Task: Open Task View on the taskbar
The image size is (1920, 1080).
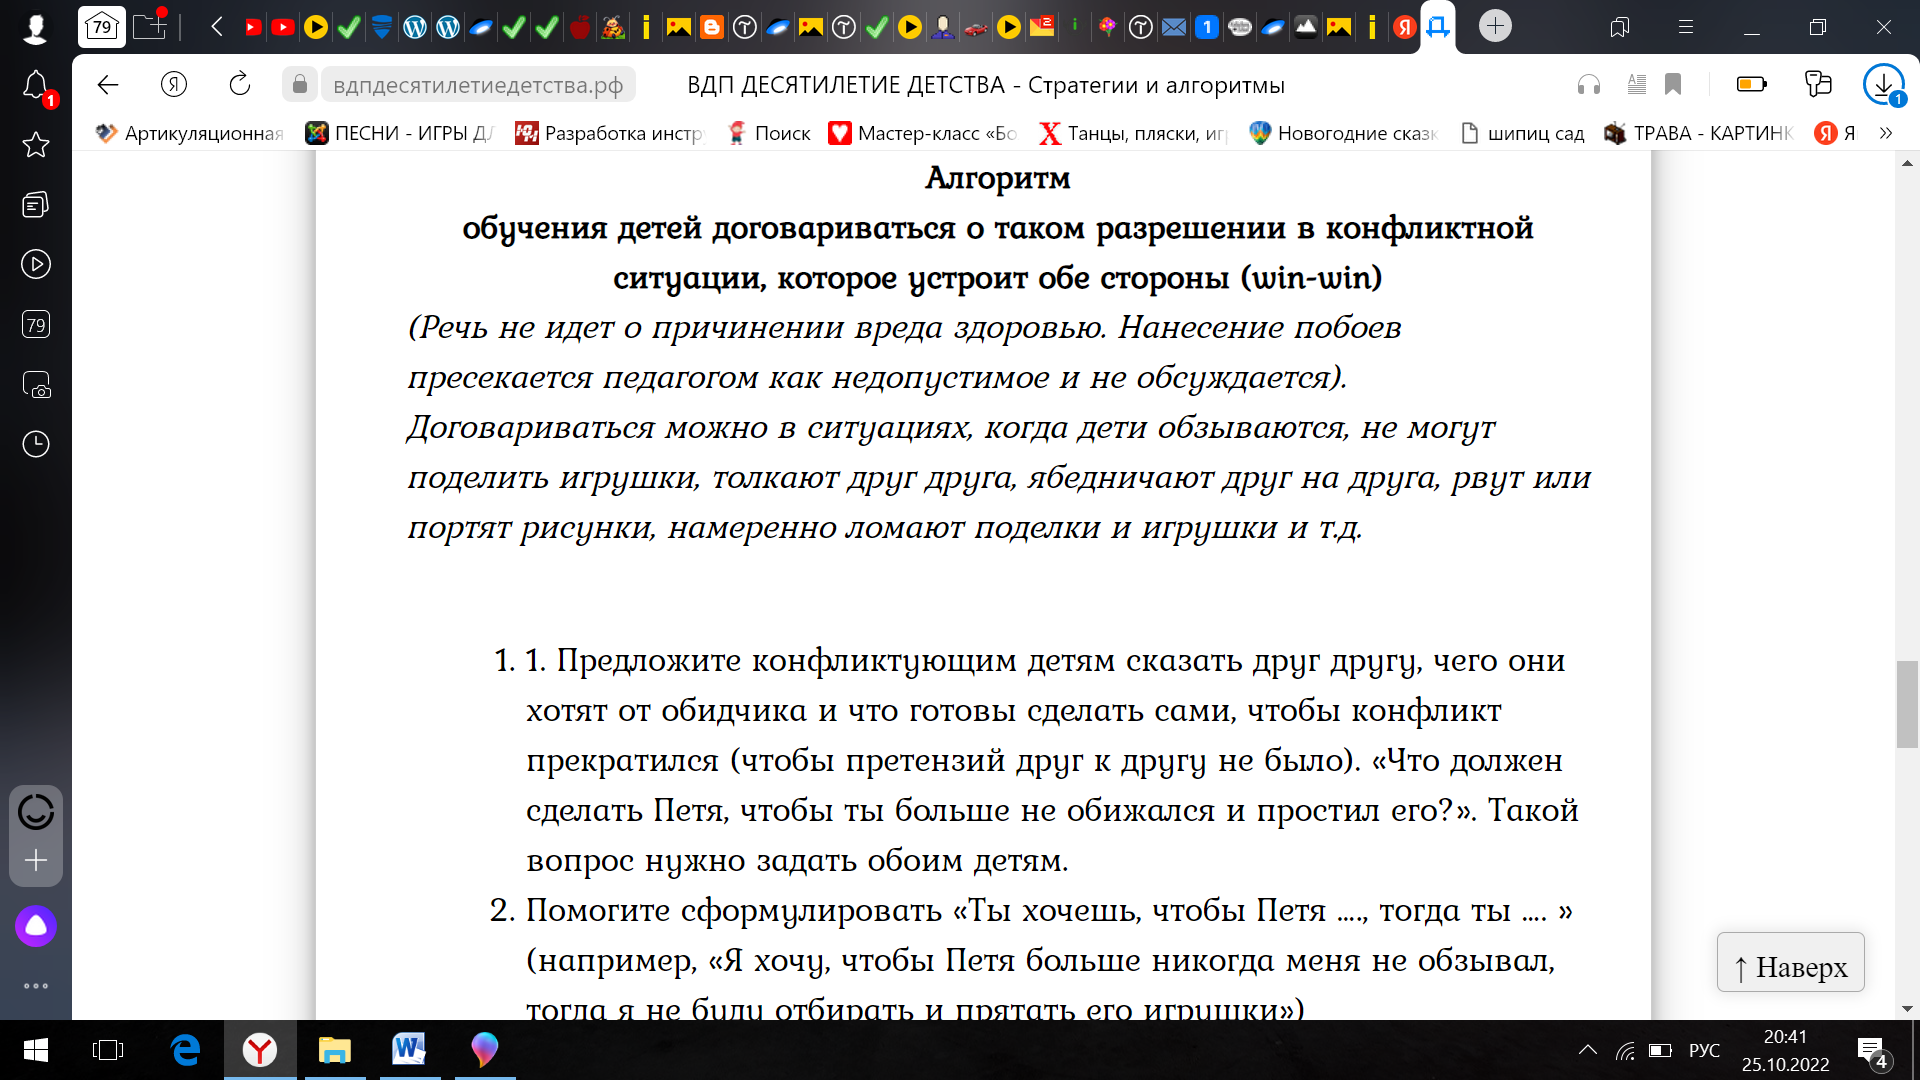Action: (x=108, y=1050)
